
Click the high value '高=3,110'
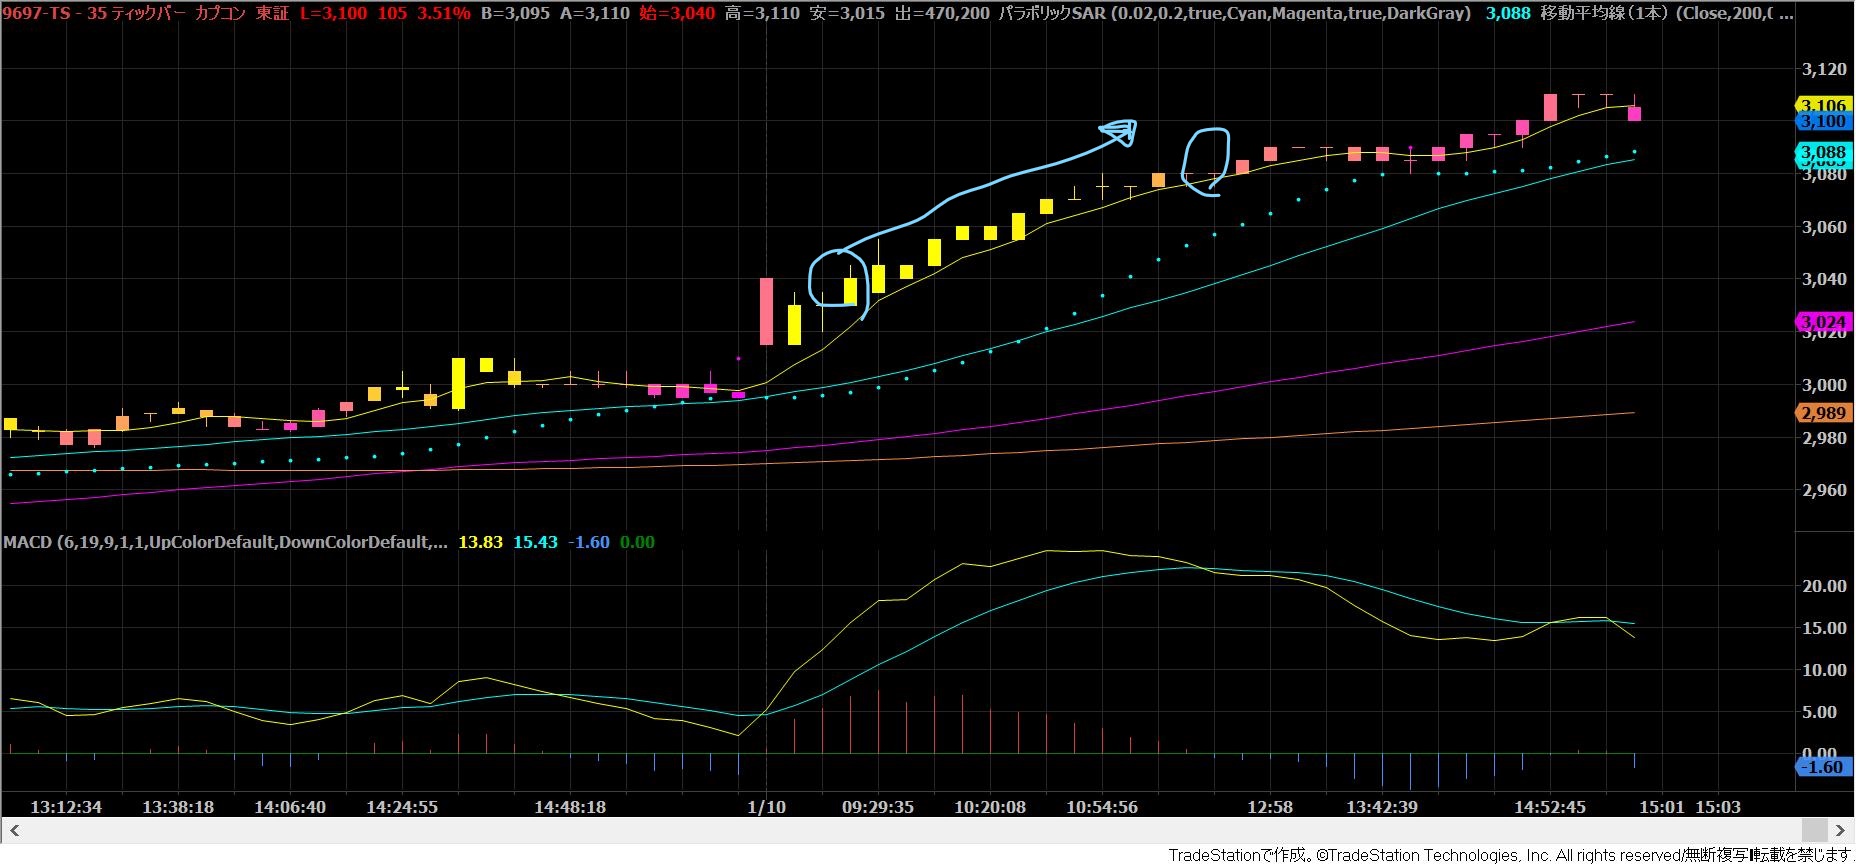click(x=762, y=13)
